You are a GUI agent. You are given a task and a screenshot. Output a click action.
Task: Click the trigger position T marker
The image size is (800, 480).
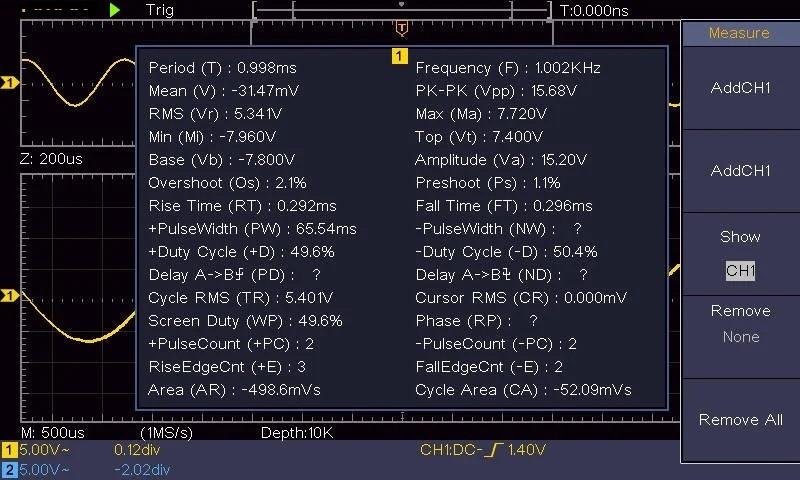[x=402, y=29]
